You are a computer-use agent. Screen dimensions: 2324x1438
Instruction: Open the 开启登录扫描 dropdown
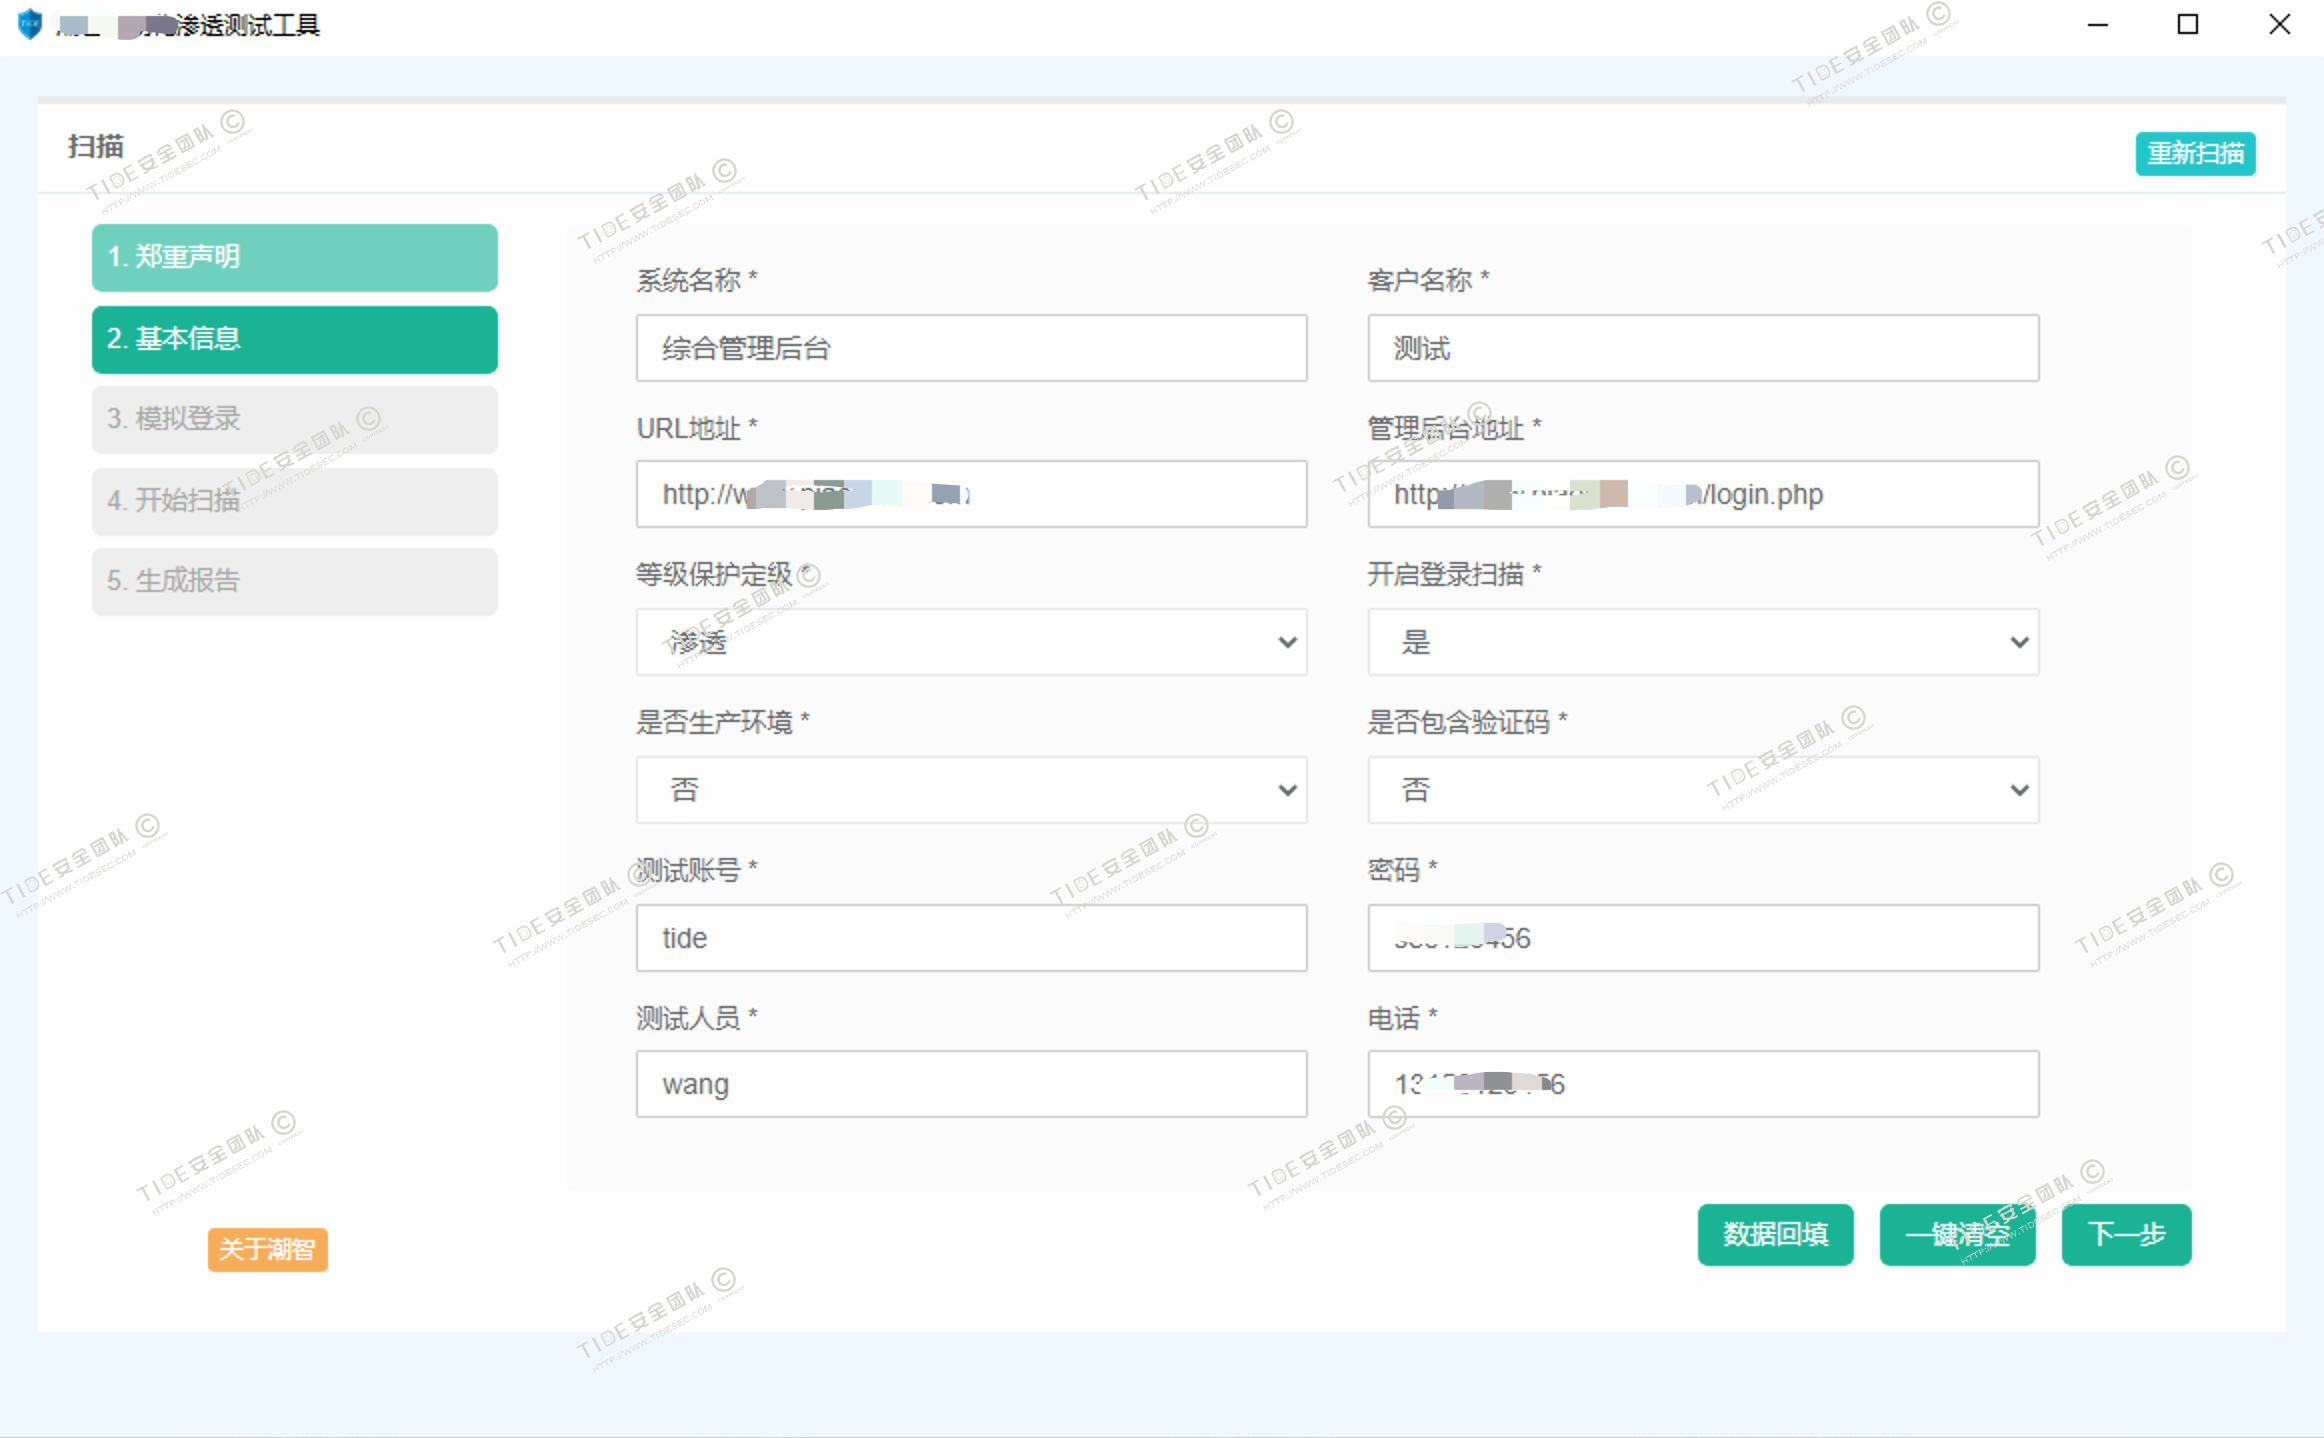(x=1702, y=642)
